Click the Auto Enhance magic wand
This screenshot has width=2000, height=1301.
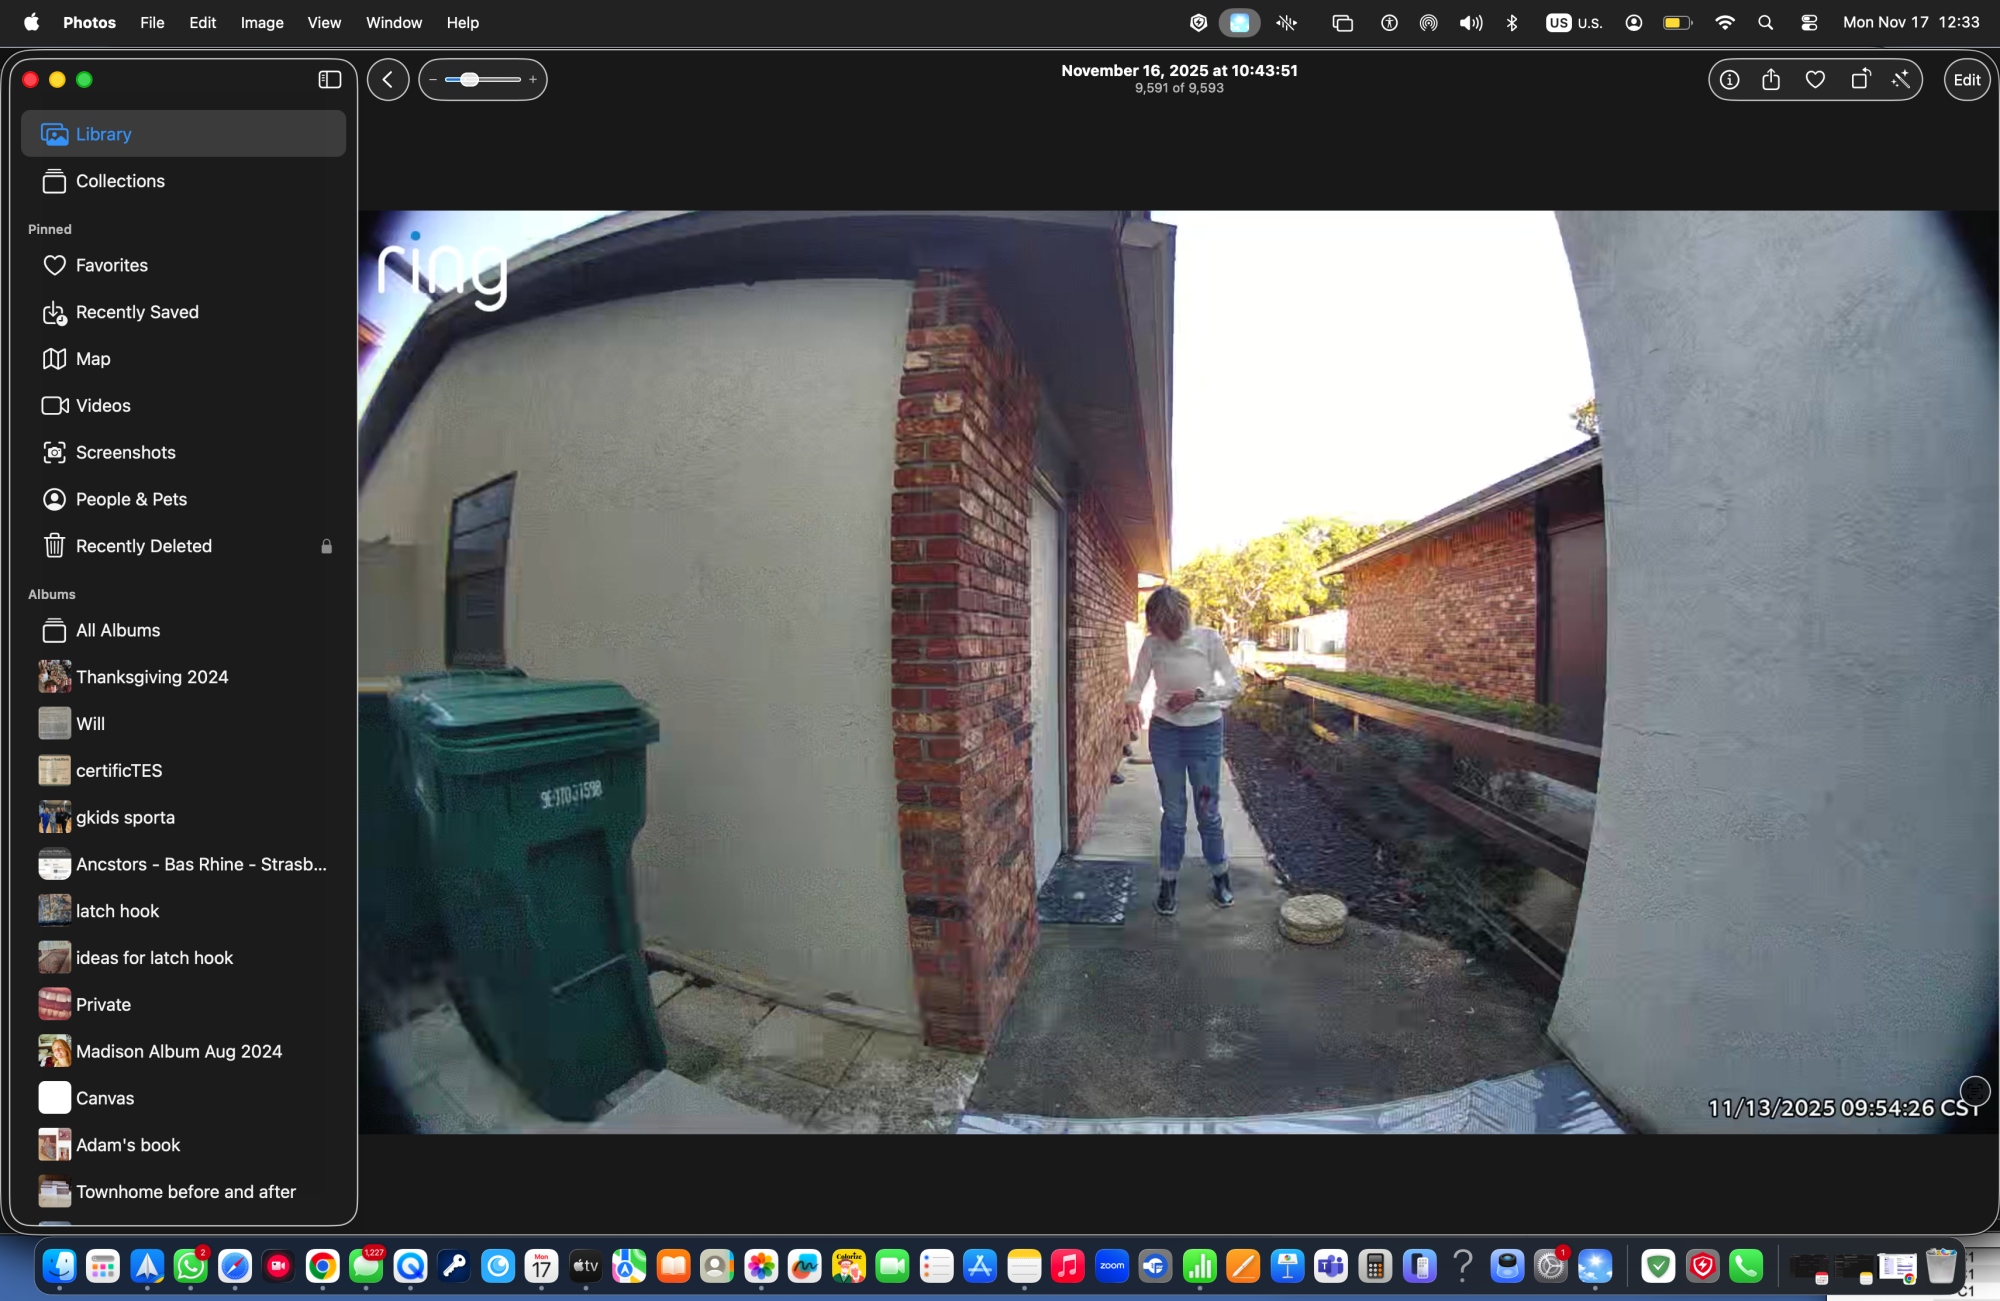point(1901,80)
